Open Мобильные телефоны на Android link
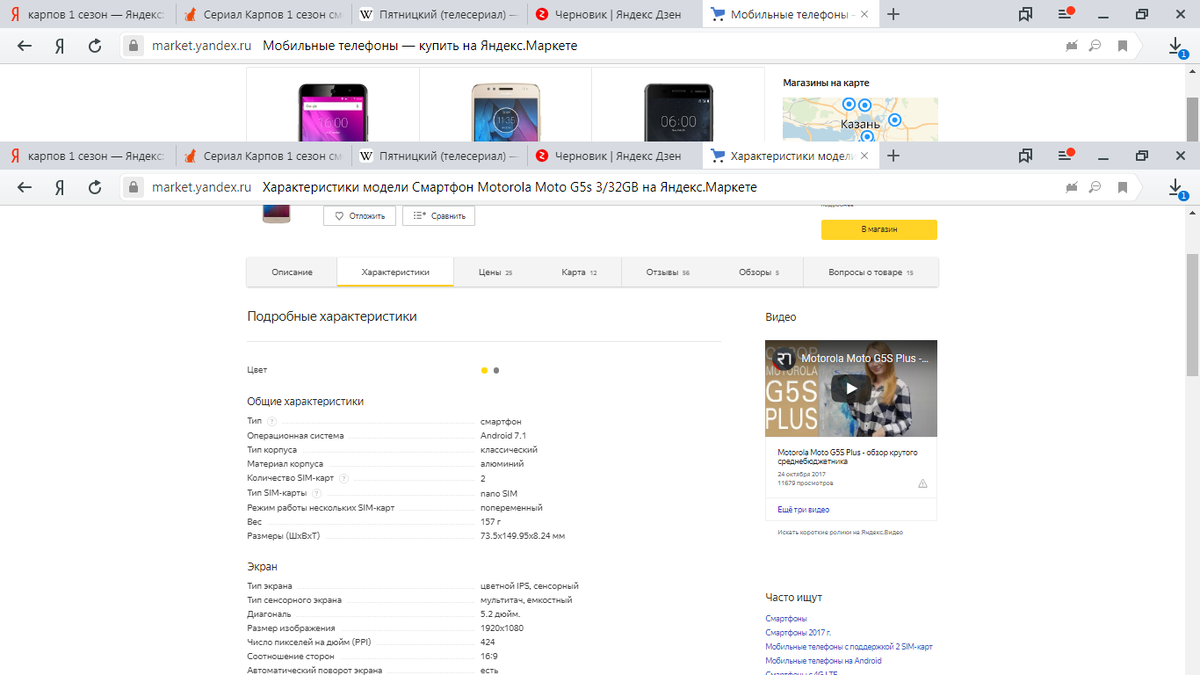Screen dimensions: 1200x675 [823, 660]
